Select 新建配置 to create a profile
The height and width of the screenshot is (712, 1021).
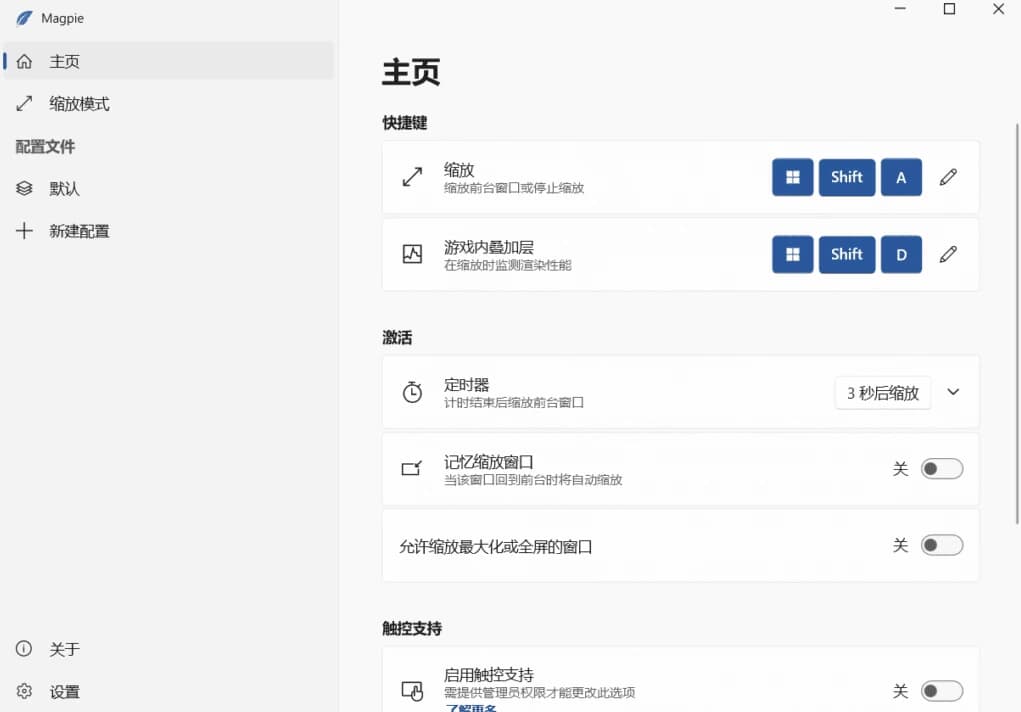pos(23,231)
